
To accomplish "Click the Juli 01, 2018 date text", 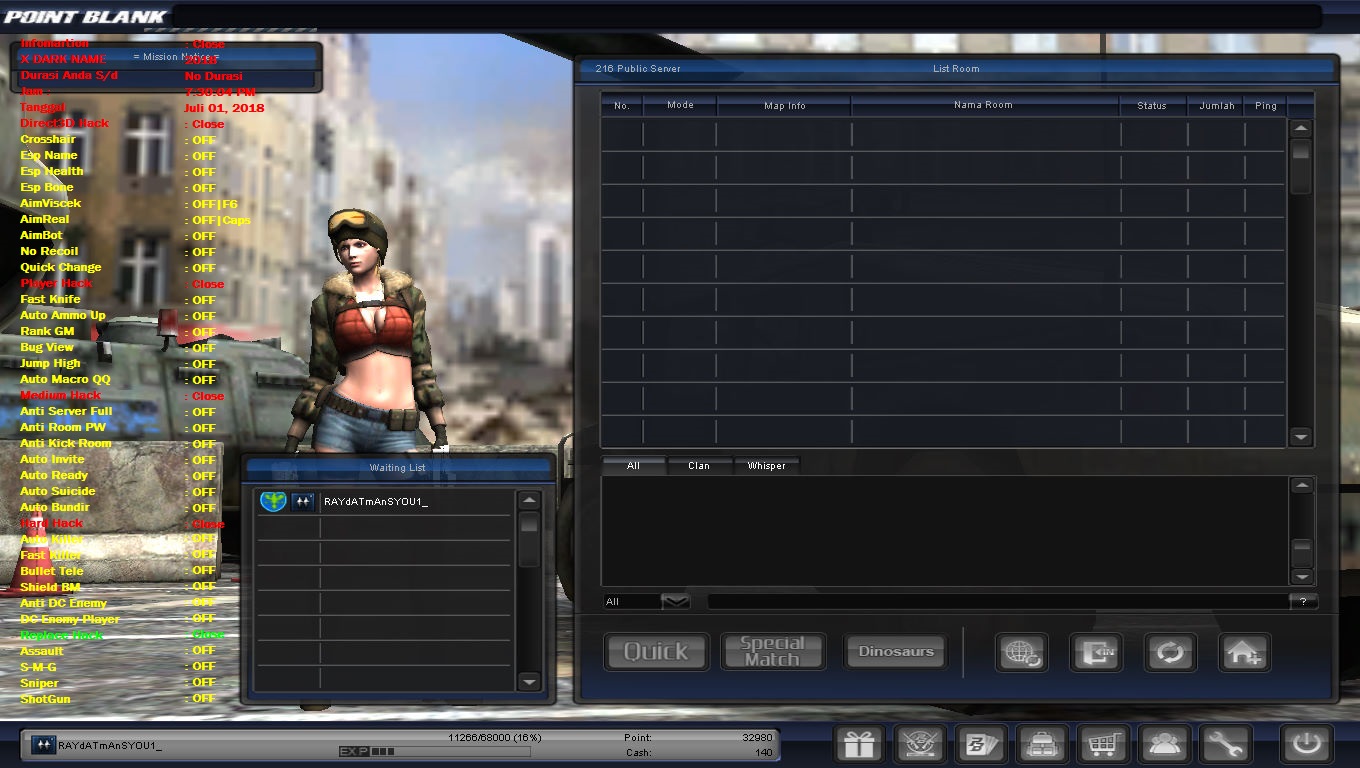I will (x=225, y=108).
